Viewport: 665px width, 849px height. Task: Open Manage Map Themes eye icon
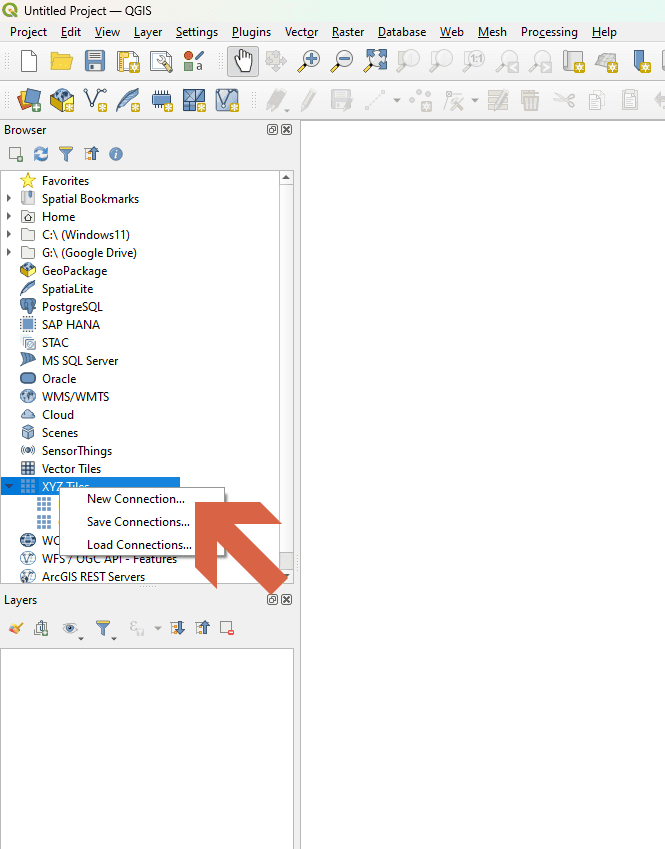tap(70, 628)
